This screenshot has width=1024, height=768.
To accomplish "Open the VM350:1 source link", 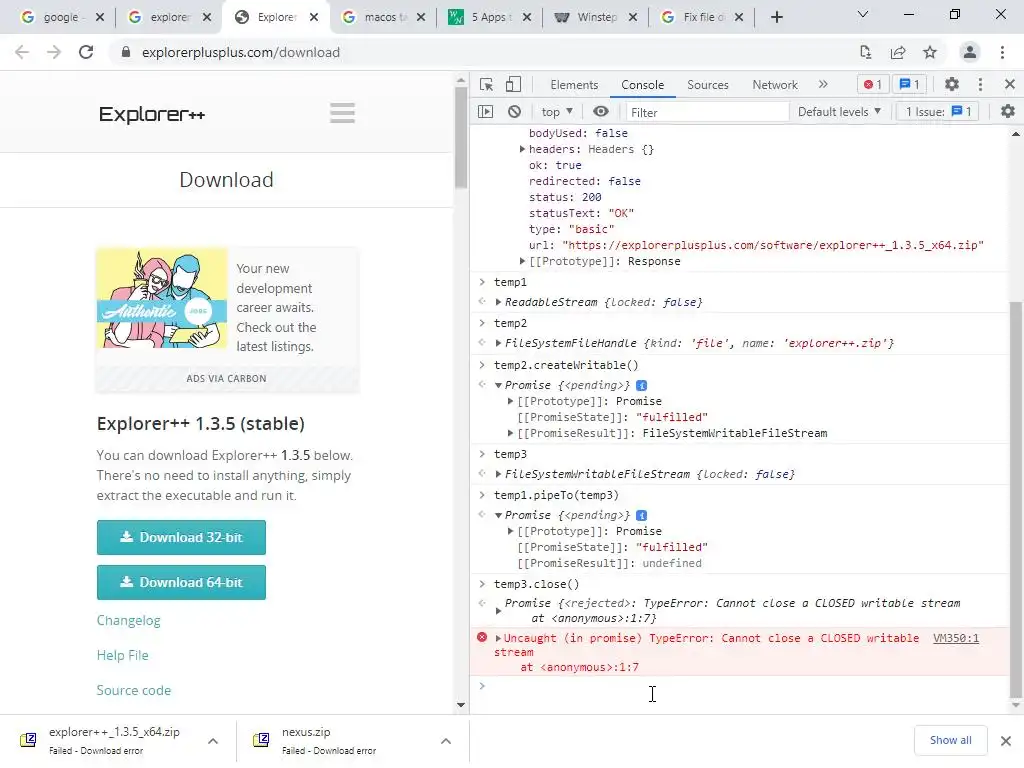I will pos(955,638).
